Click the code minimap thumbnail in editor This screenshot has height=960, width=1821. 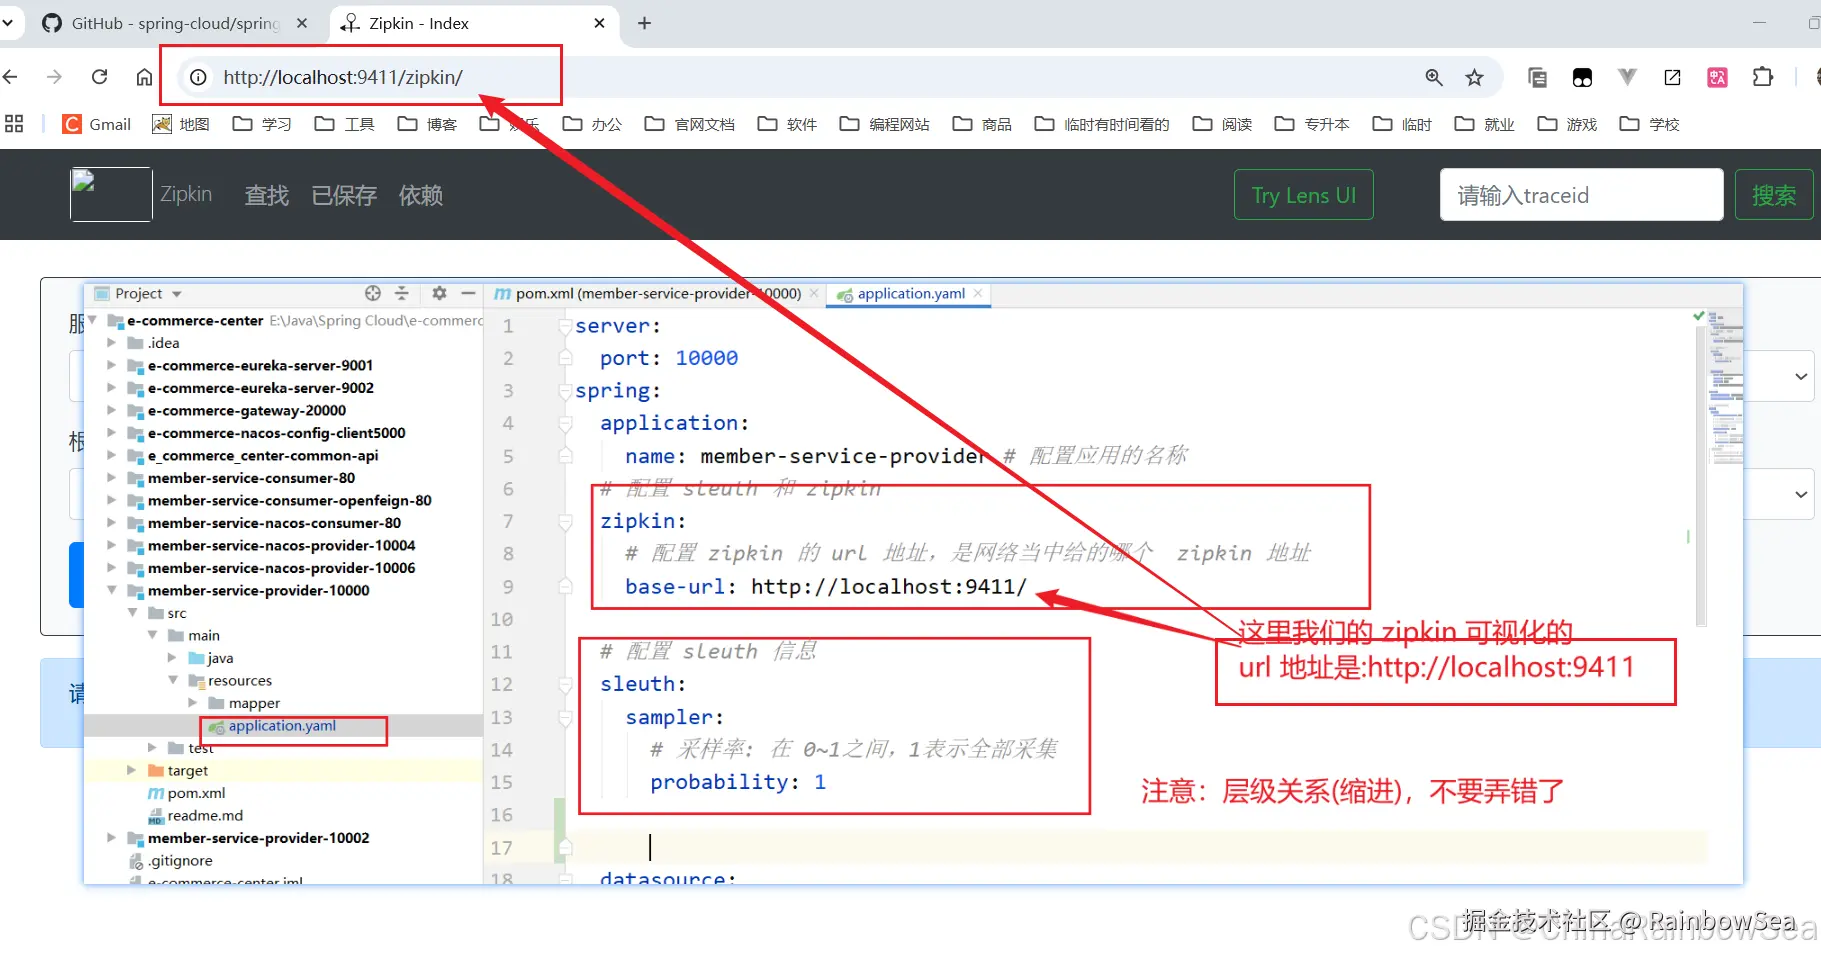1725,390
